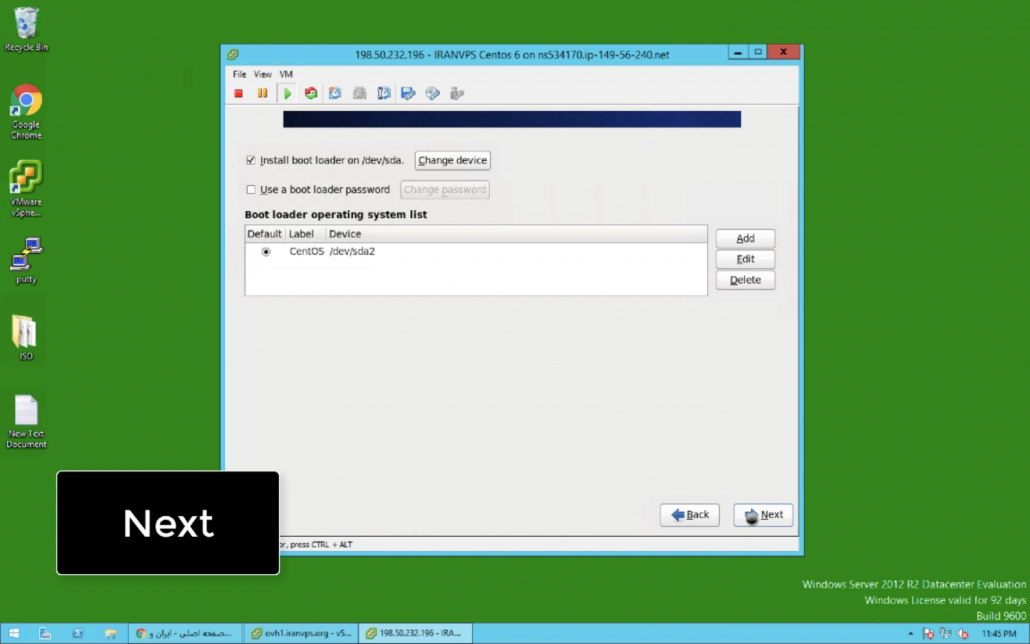Switch to ovh1.iranvps.org taskbar window
Viewport: 1030px width, 644px height.
(x=301, y=633)
